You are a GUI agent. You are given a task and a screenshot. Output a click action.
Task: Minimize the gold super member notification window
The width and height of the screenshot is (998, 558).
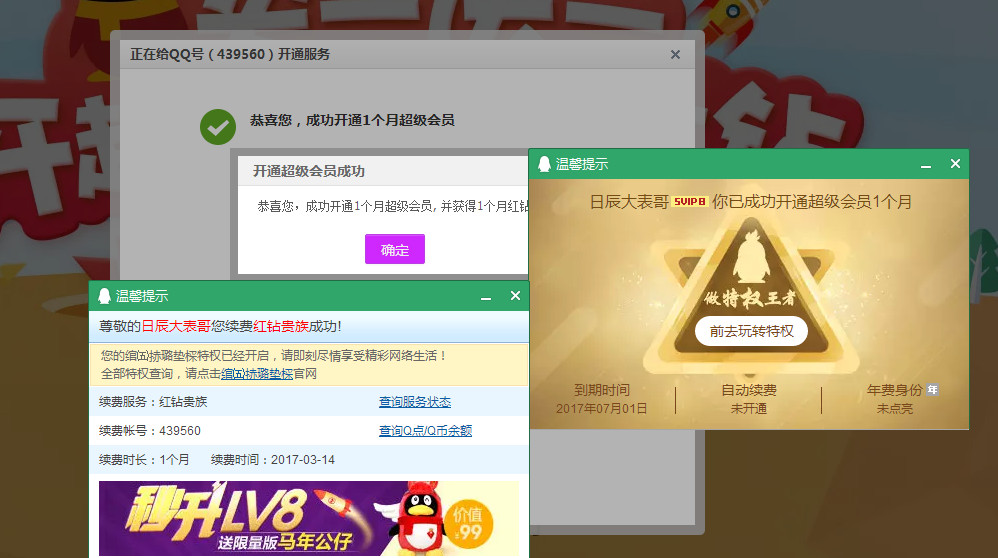(x=926, y=165)
